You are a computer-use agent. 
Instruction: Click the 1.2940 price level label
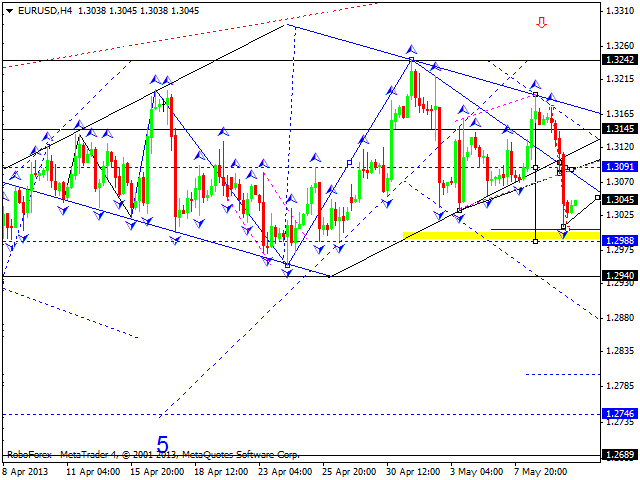click(x=620, y=275)
